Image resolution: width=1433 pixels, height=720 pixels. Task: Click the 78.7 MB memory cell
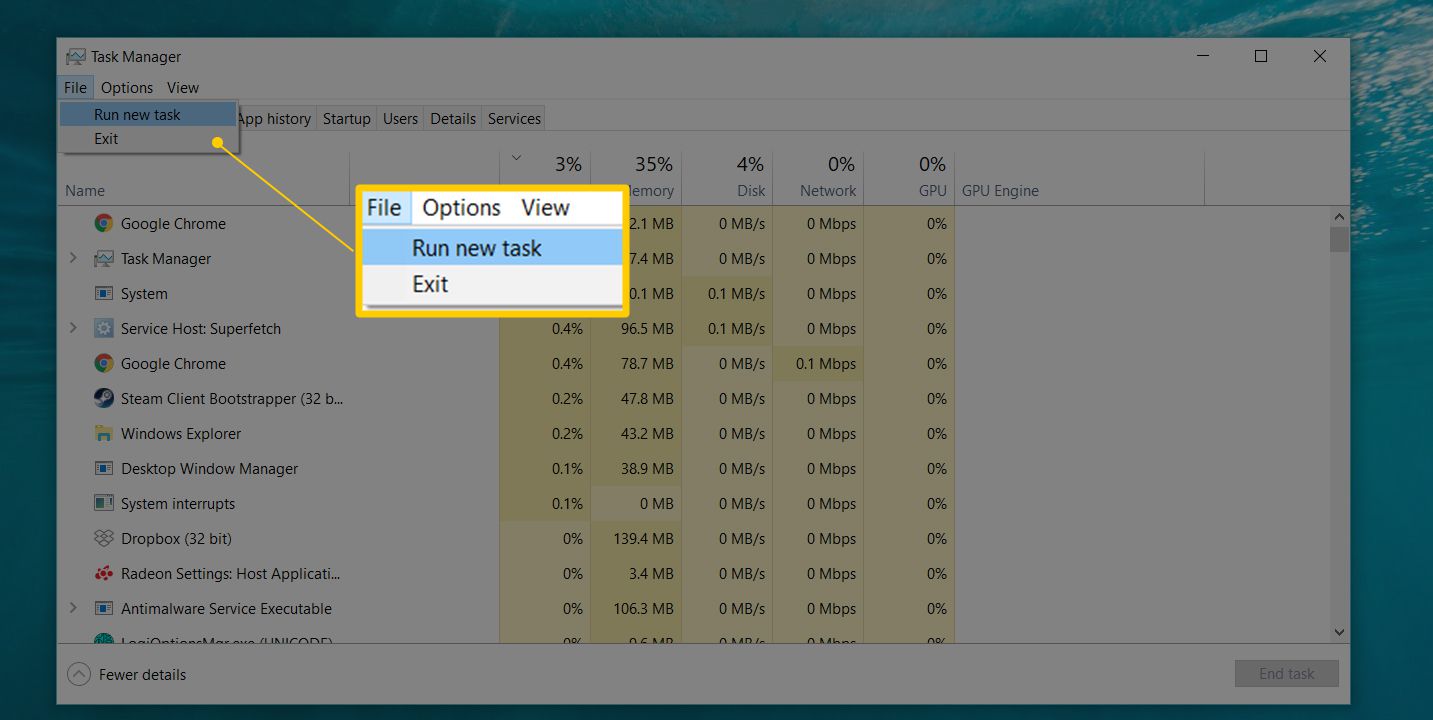636,363
